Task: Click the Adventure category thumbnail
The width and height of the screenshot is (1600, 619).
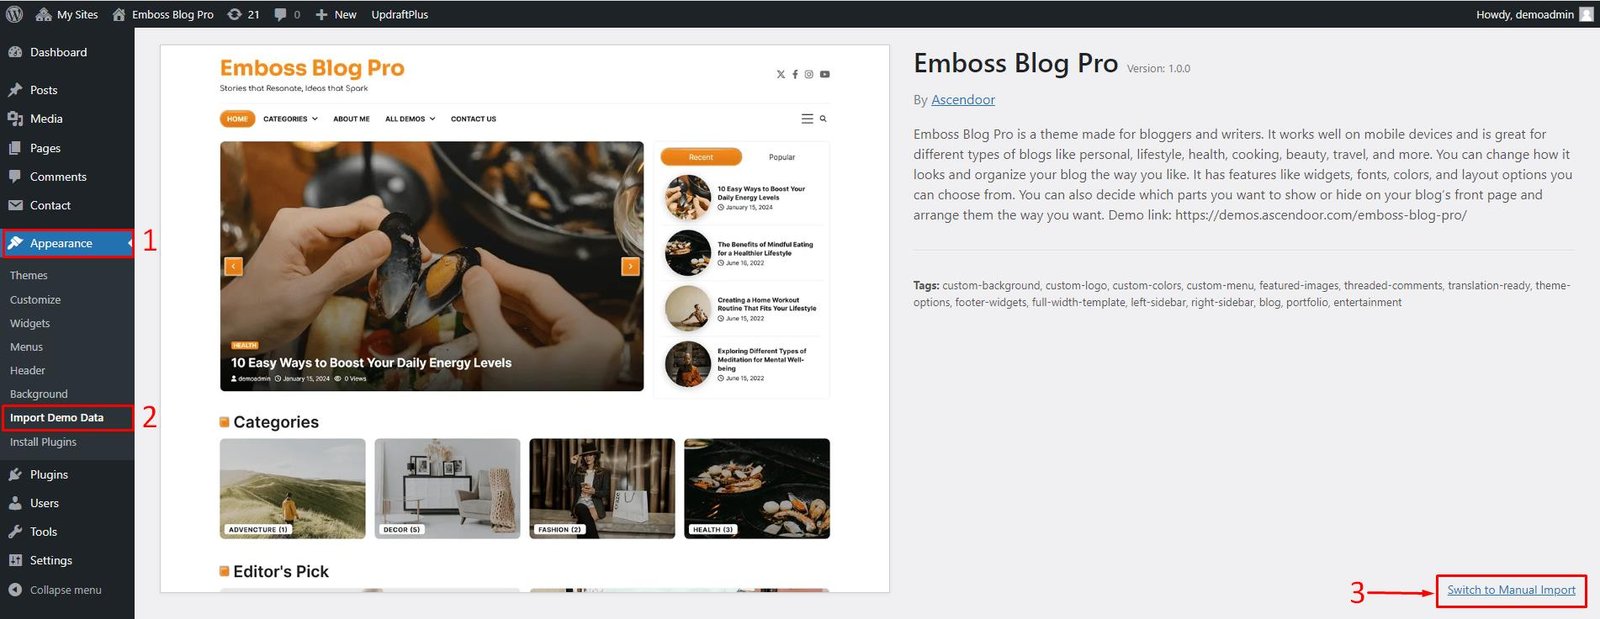Action: [x=293, y=489]
